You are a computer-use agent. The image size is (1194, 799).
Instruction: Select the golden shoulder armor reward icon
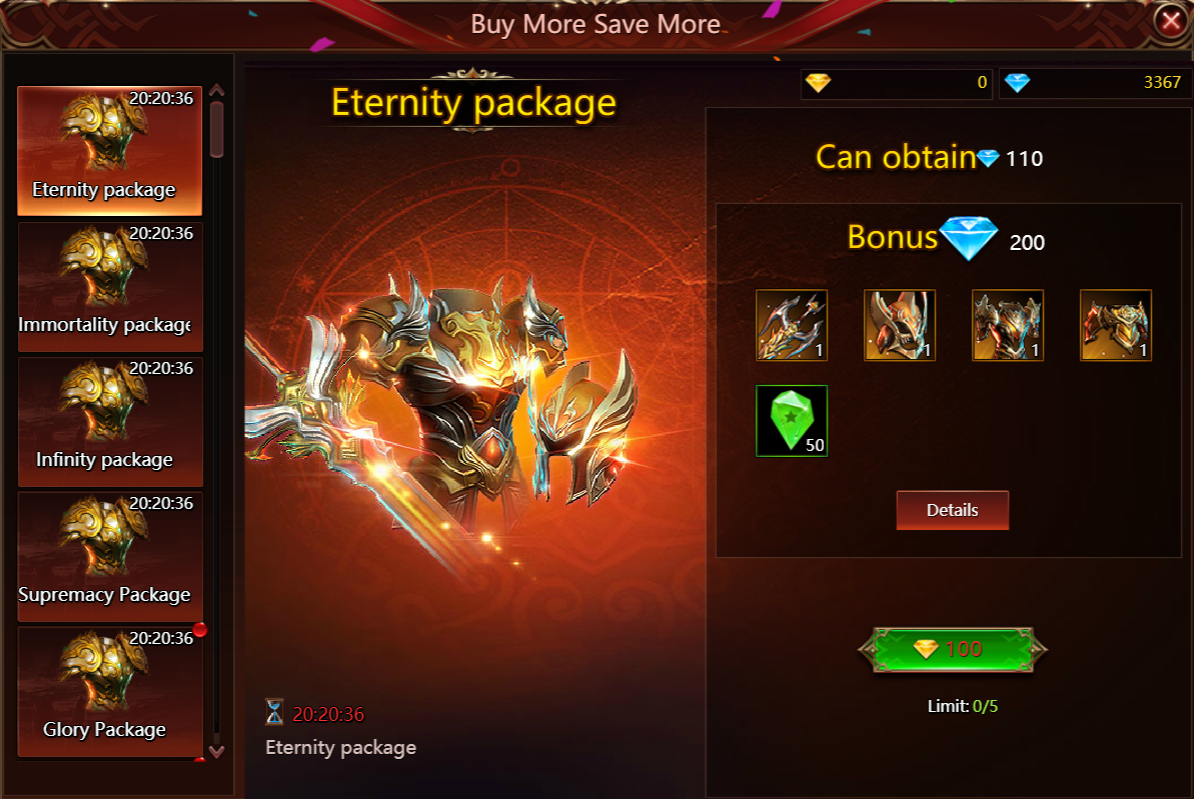pos(1116,325)
